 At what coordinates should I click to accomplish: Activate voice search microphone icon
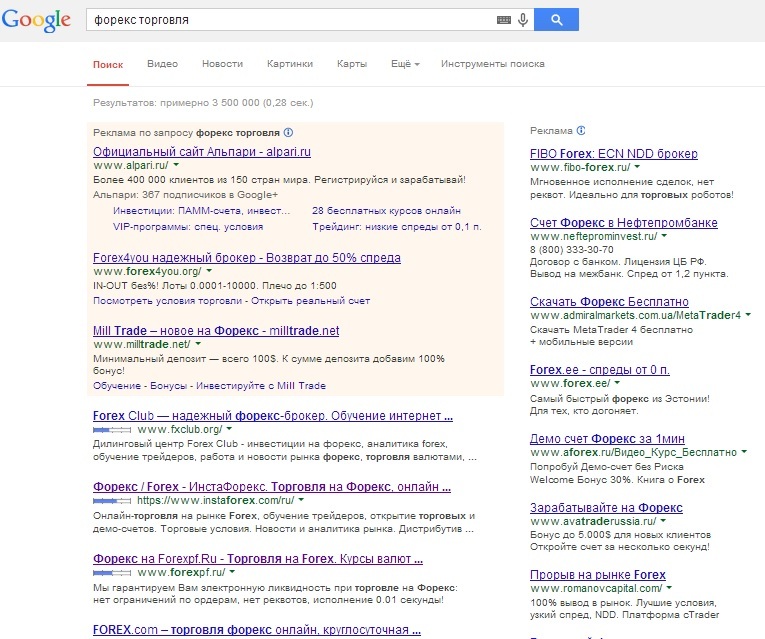click(523, 20)
